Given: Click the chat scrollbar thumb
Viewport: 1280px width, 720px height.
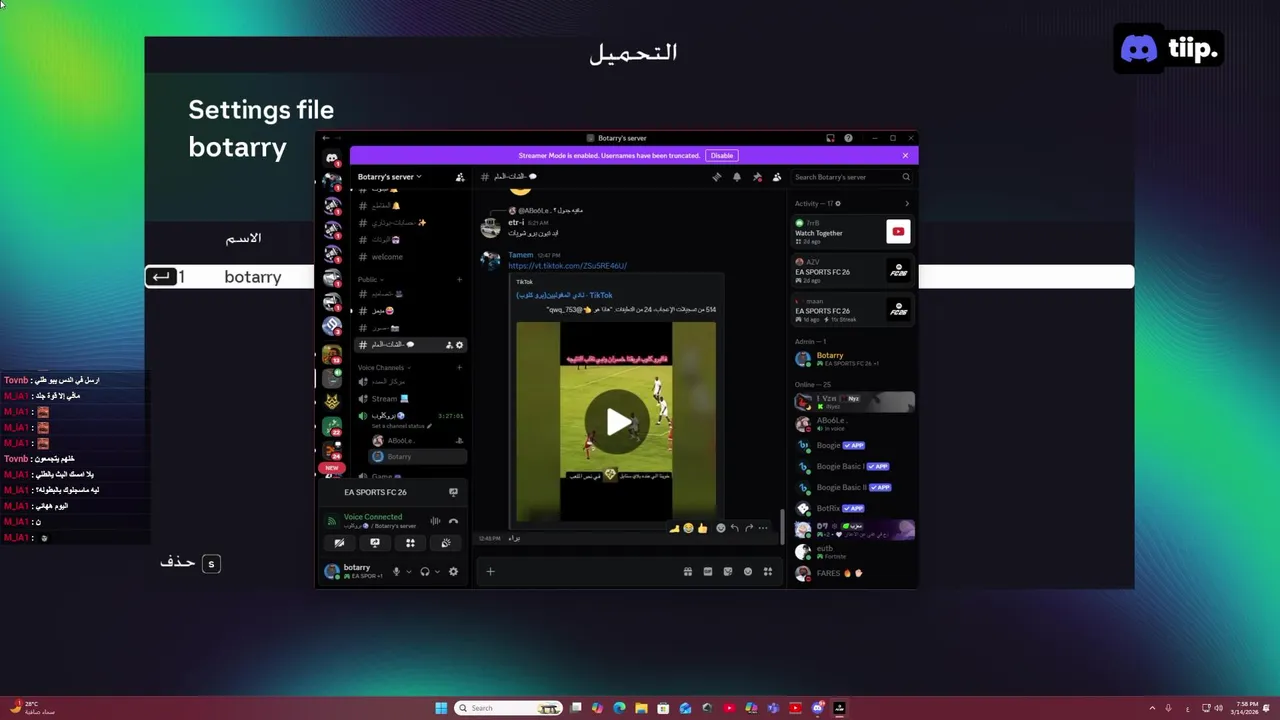Looking at the screenshot, I should [x=782, y=526].
